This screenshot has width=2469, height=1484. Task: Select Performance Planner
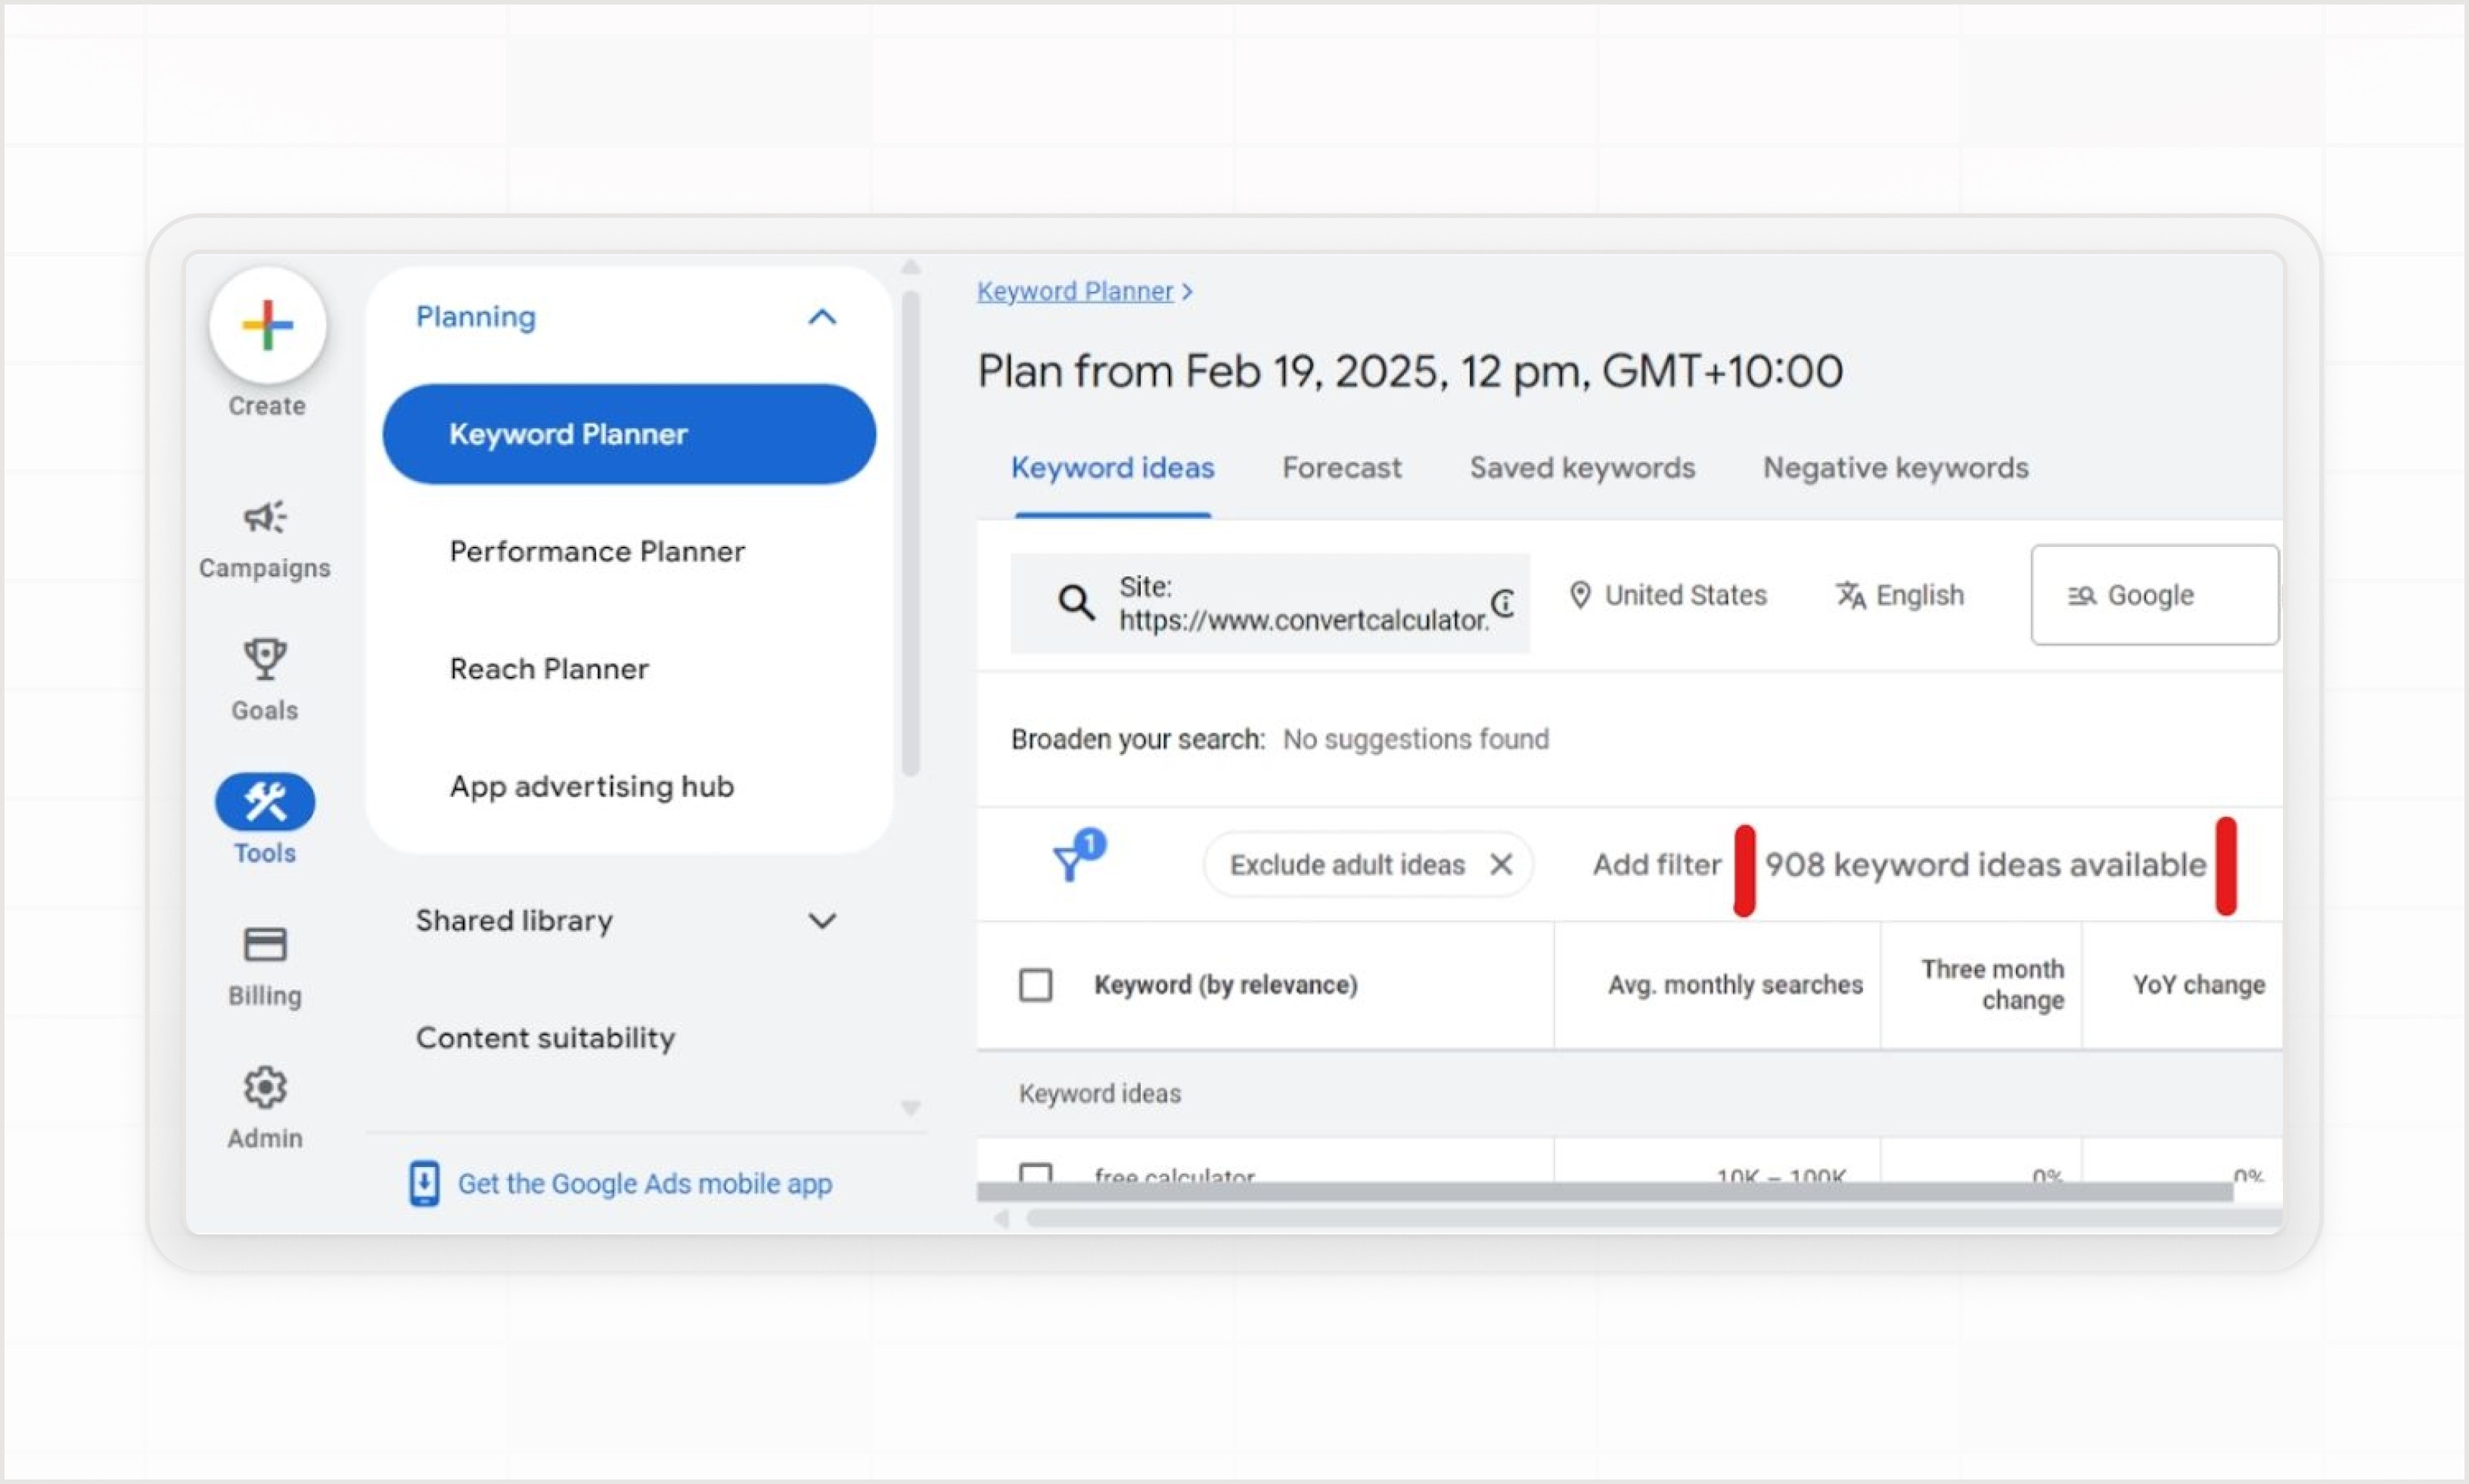597,552
